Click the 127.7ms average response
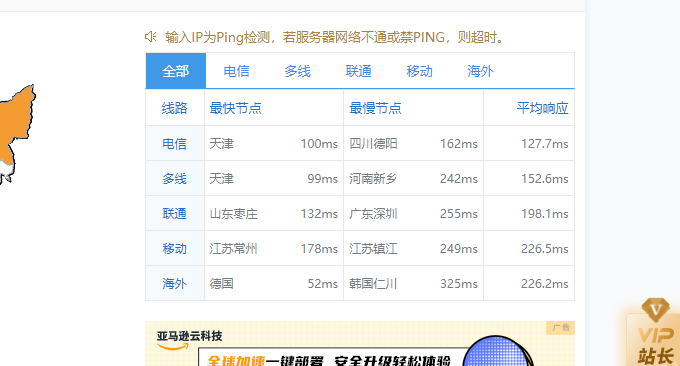This screenshot has width=680, height=366. 545,144
